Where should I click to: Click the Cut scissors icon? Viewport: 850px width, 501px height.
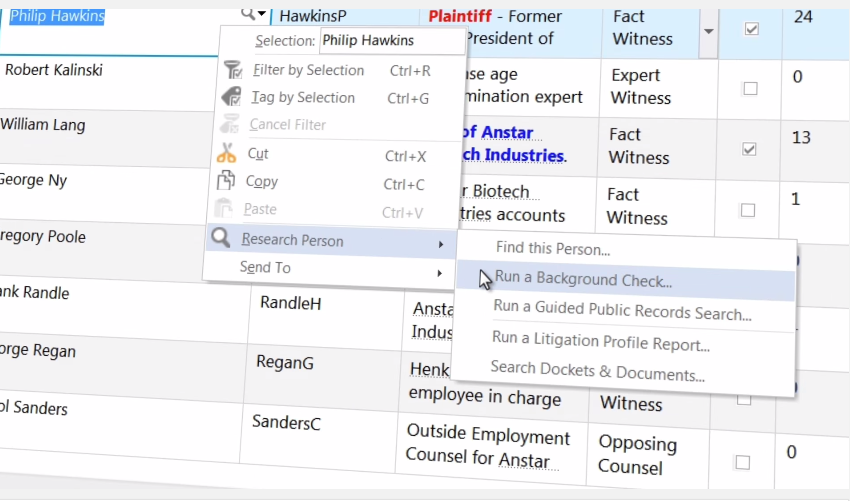tap(227, 153)
